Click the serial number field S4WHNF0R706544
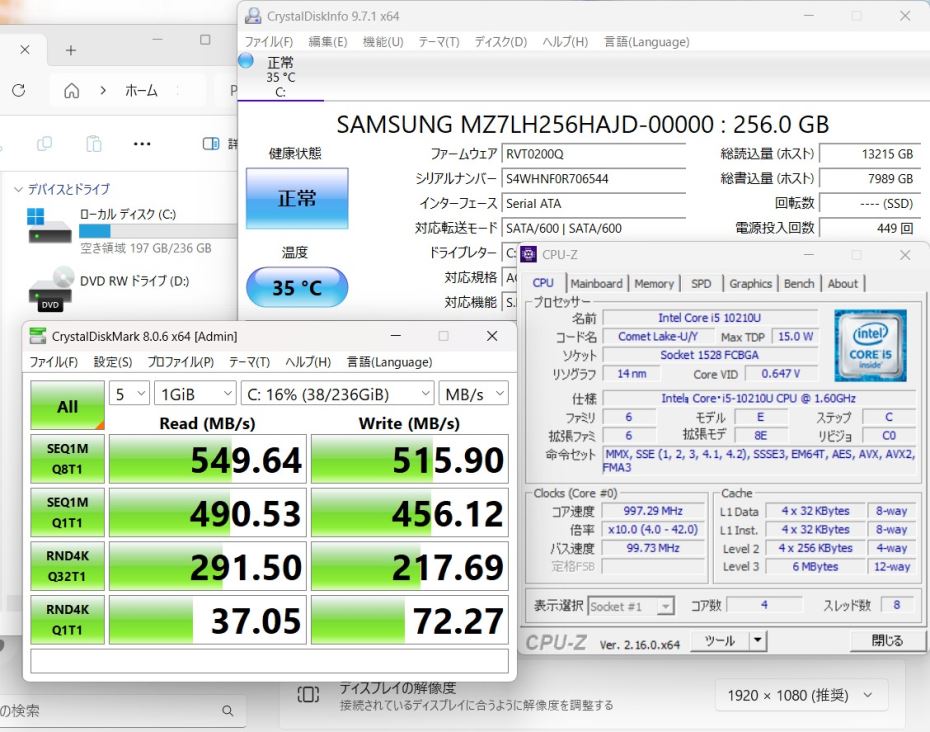Viewport: 930px width, 732px height. click(593, 179)
